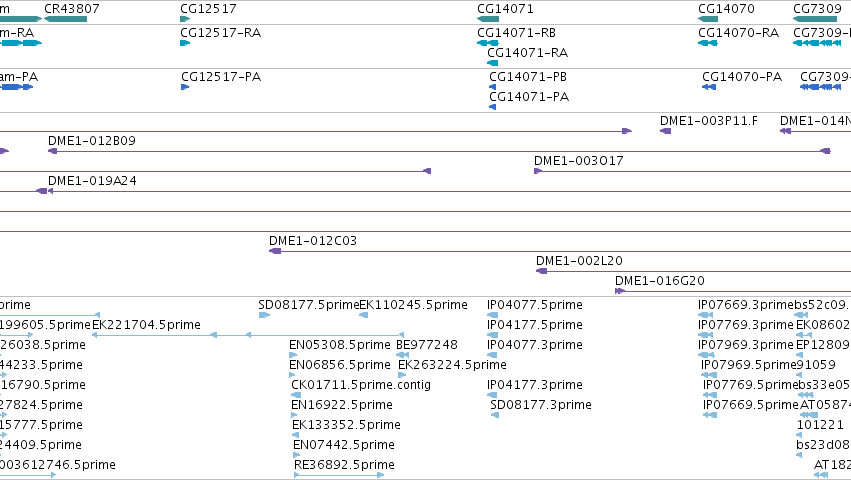Select the CG12517 gene label
The height and width of the screenshot is (480, 851).
(208, 9)
